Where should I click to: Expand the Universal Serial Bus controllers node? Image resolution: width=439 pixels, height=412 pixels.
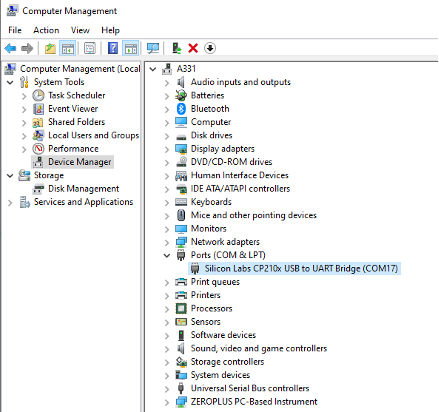coord(167,389)
